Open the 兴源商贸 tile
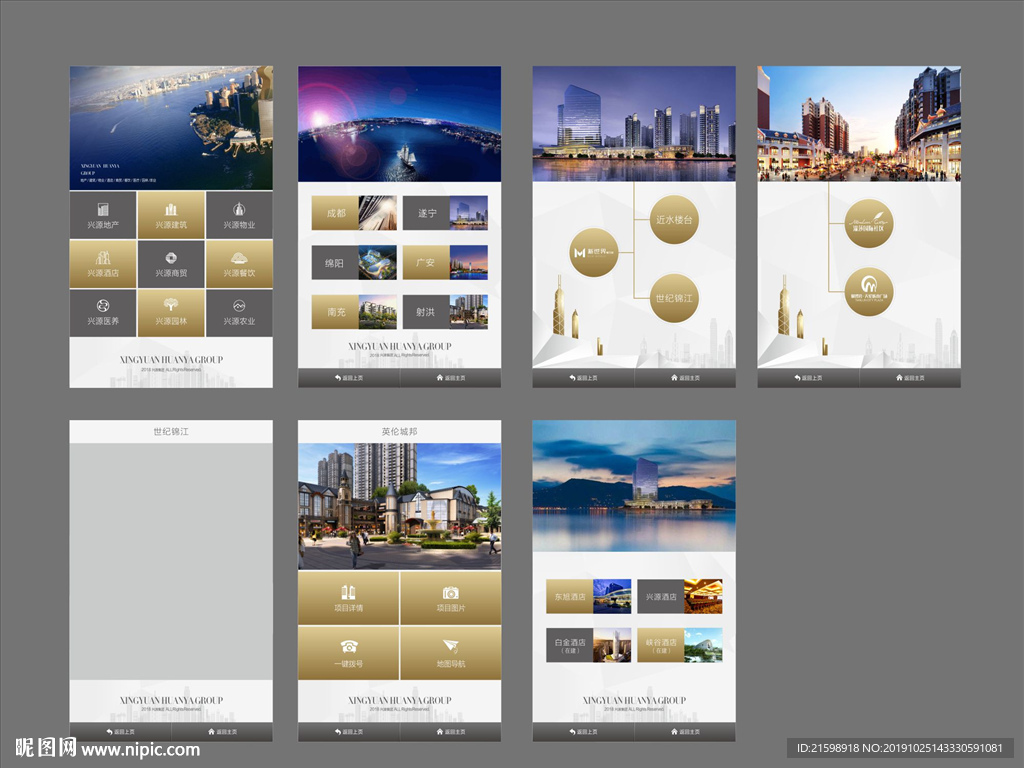 [x=171, y=264]
